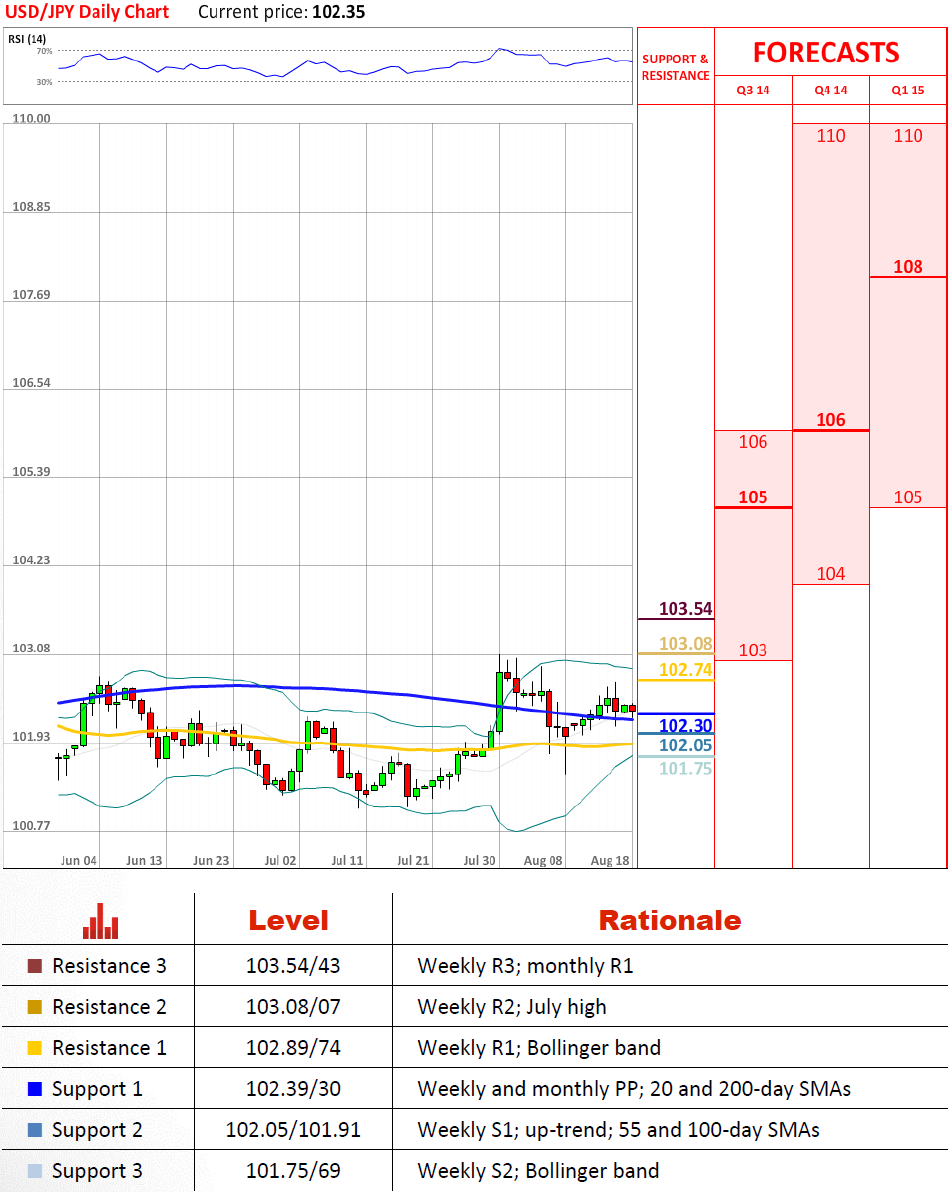Select the Q4 14 forecast column header
This screenshot has width=952, height=1192.
point(830,90)
